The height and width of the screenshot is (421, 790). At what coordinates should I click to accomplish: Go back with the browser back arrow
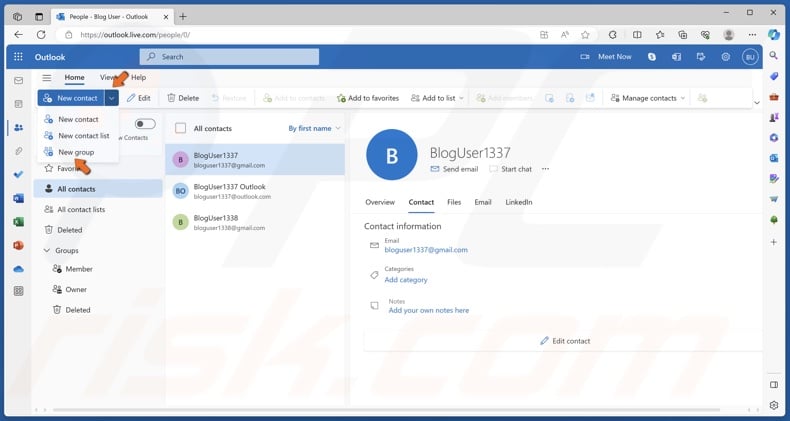(19, 35)
